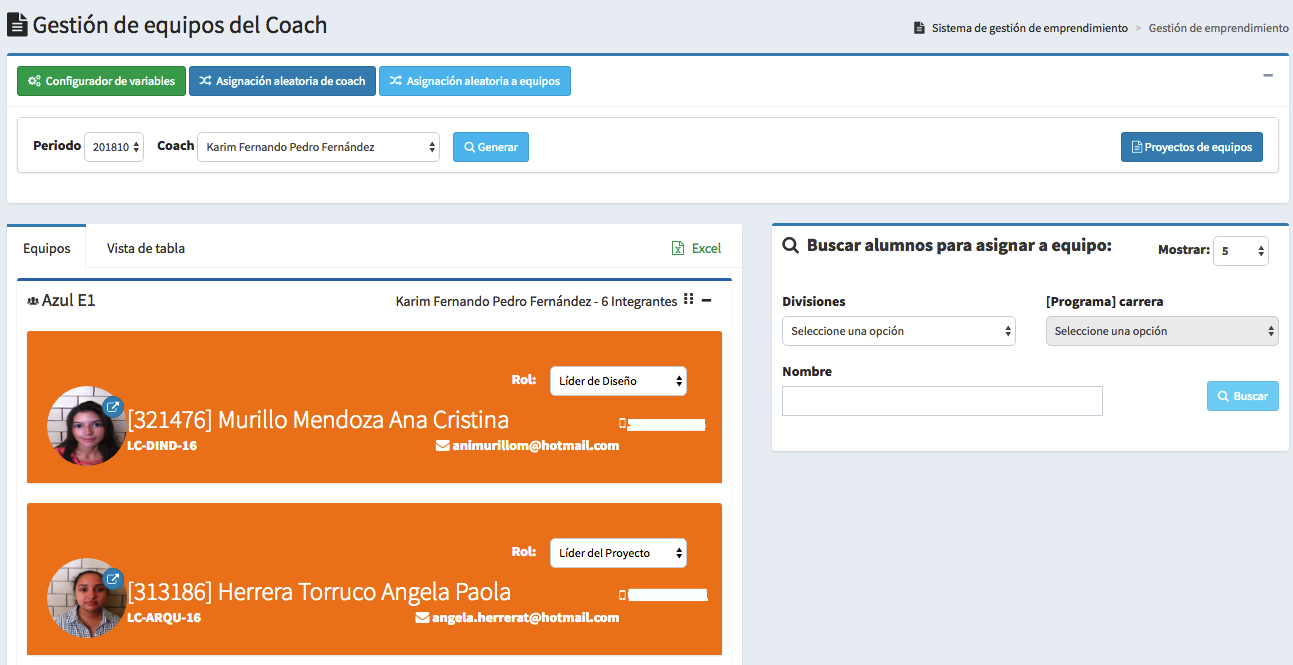Click the document icon beside the page title
Image resolution: width=1293 pixels, height=665 pixels.
pos(17,25)
